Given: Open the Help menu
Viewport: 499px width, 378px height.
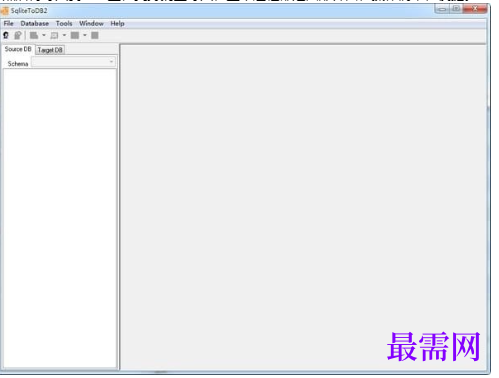Looking at the screenshot, I should pos(117,23).
